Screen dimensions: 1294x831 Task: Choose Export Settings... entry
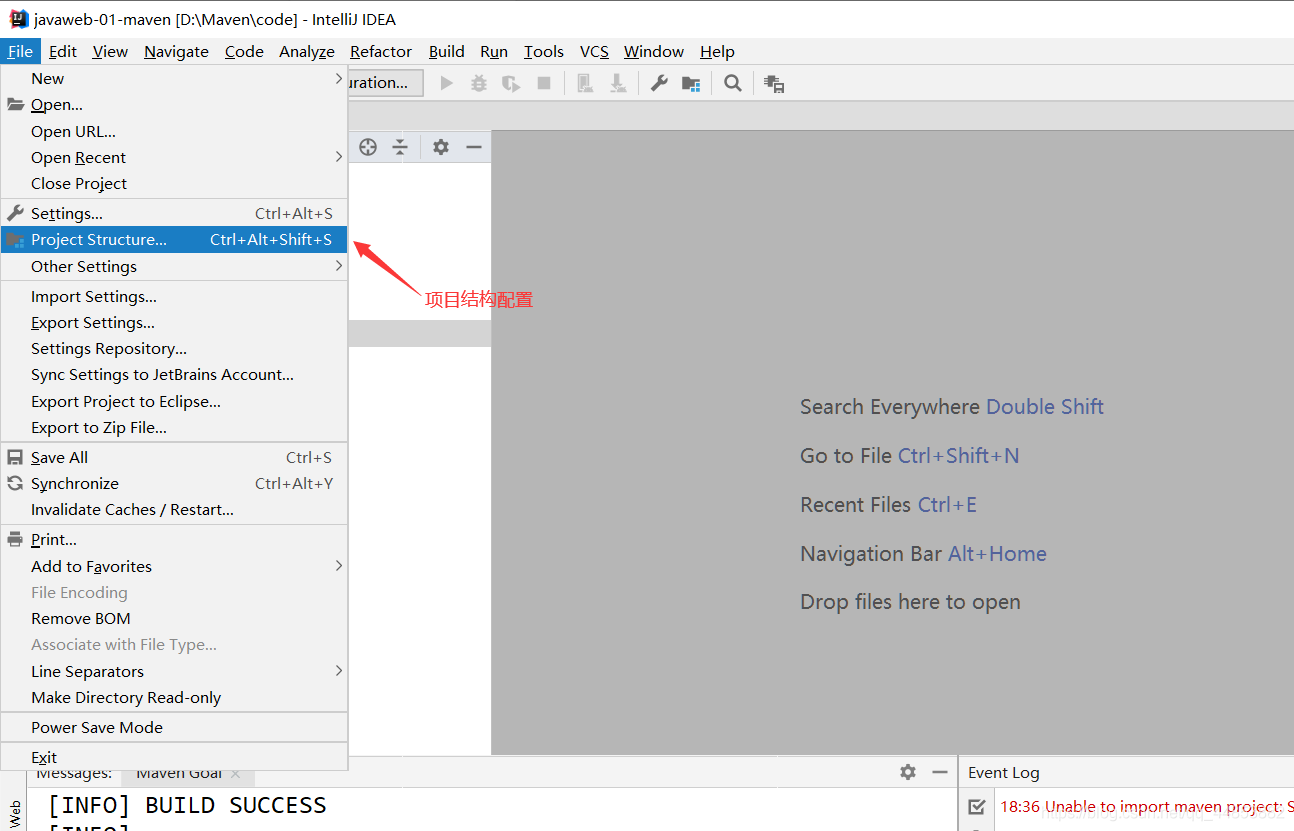click(x=174, y=322)
